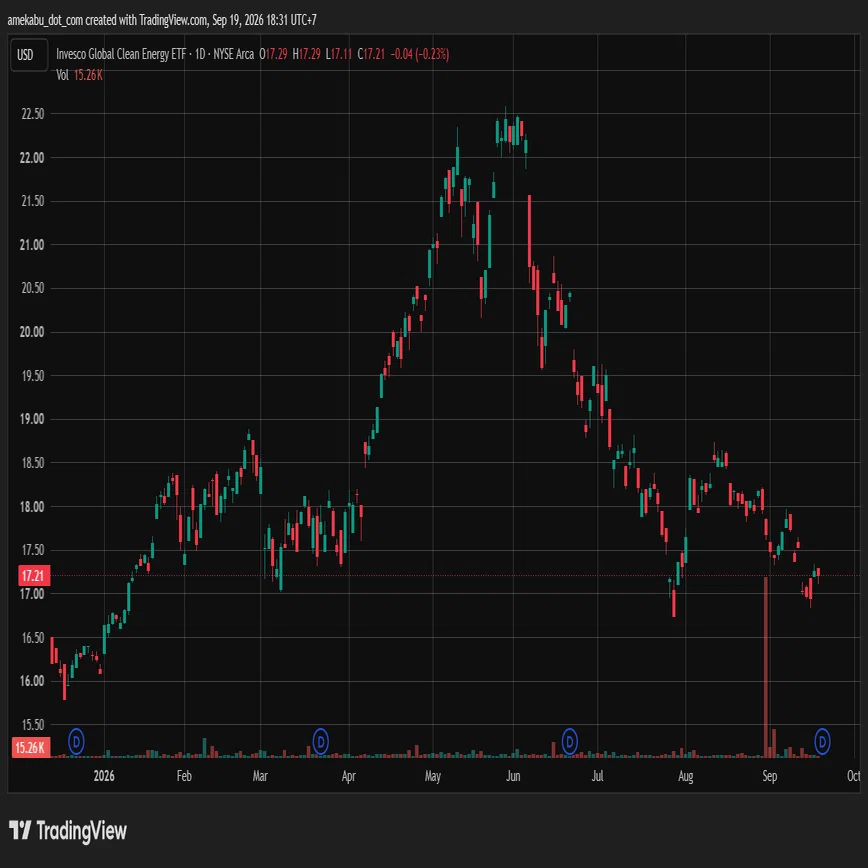This screenshot has height=868, width=868.
Task: Select the 2026 label on time axis
Action: click(x=104, y=776)
